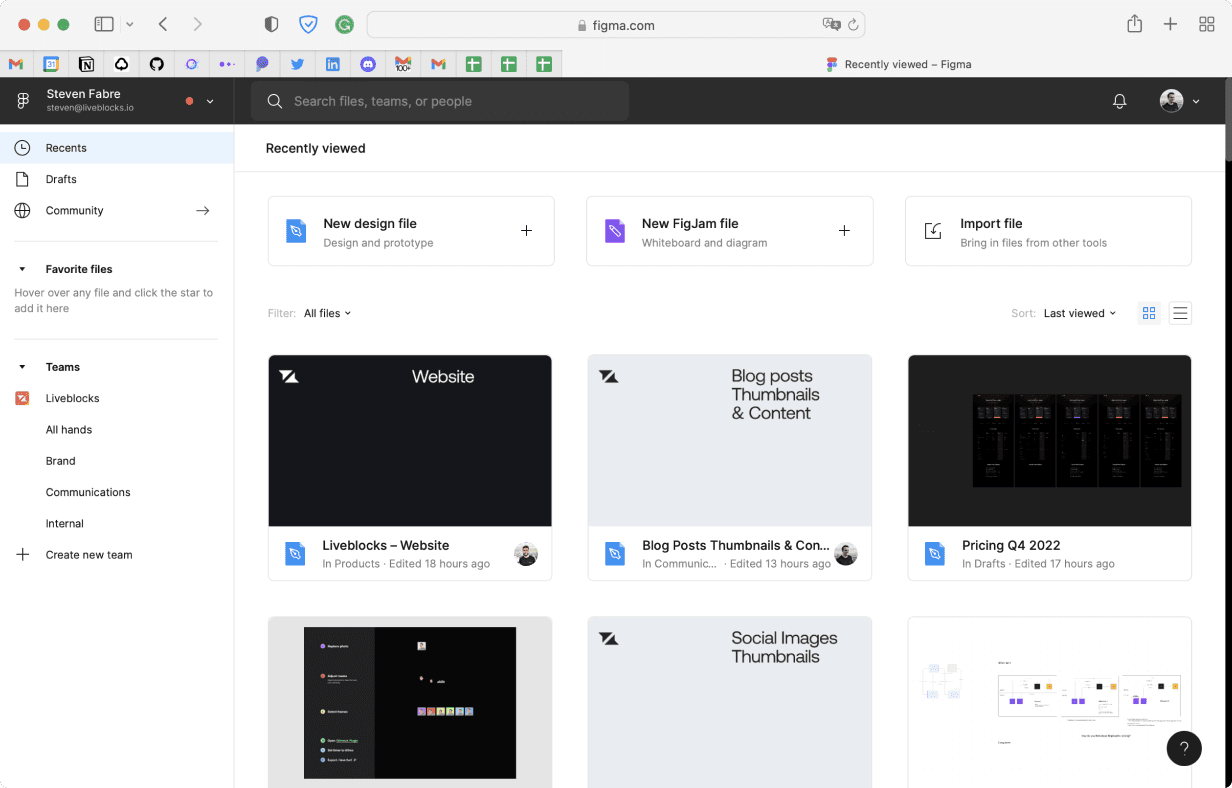Image resolution: width=1232 pixels, height=788 pixels.
Task: Click the Drafts document icon
Action: [x=22, y=178]
